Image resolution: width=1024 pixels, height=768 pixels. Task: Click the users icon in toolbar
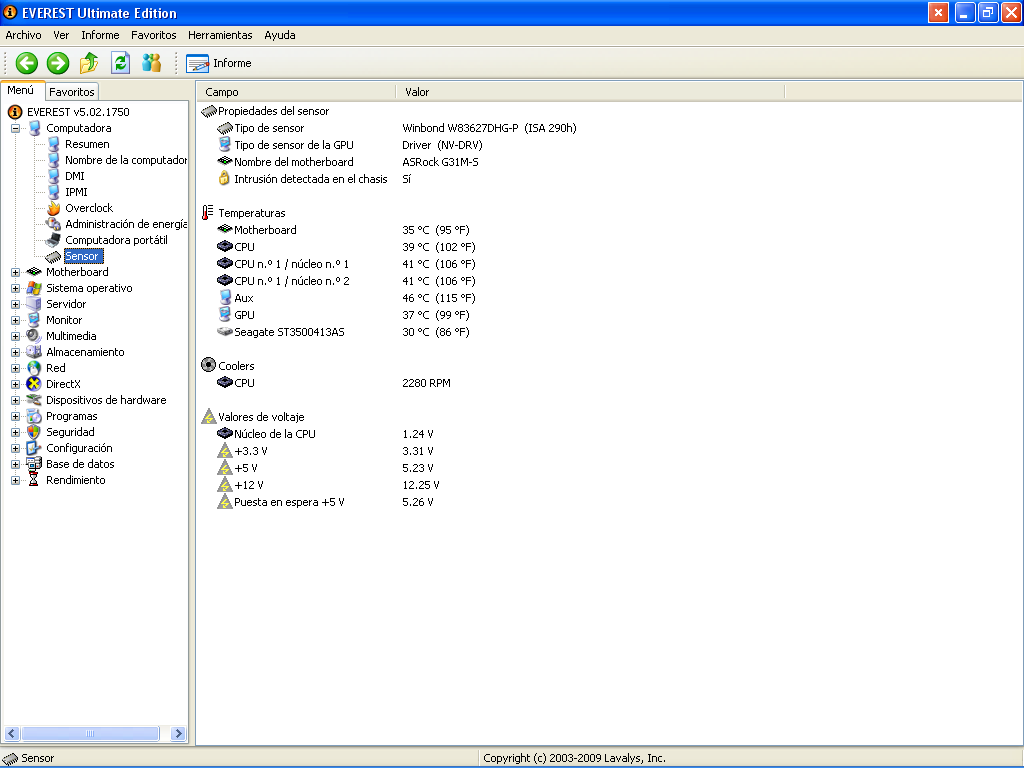[x=151, y=63]
